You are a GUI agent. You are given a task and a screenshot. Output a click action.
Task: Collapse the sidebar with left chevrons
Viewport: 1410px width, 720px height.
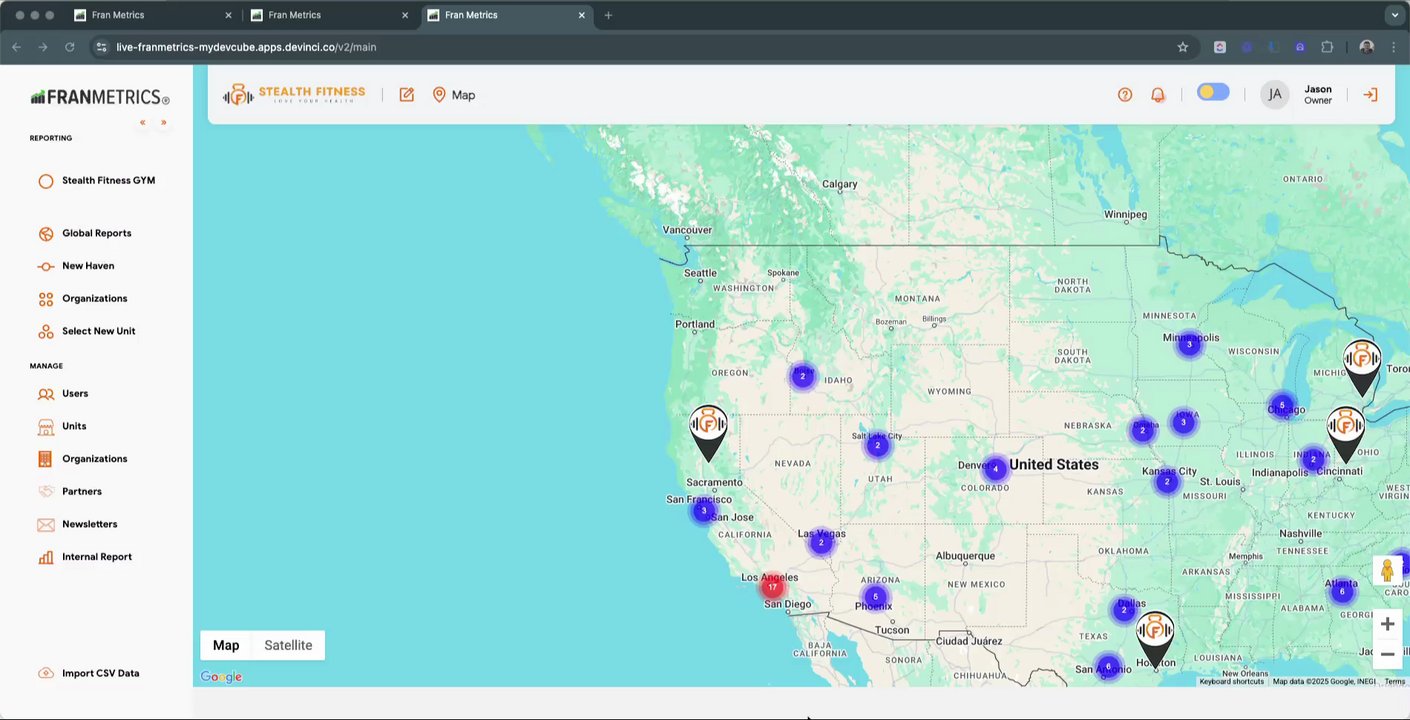143,123
